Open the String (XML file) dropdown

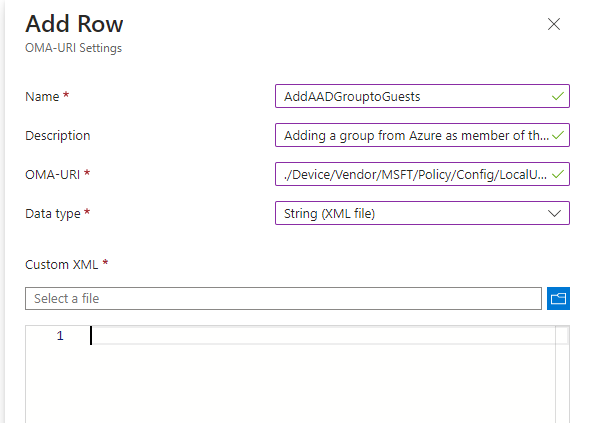click(x=422, y=213)
